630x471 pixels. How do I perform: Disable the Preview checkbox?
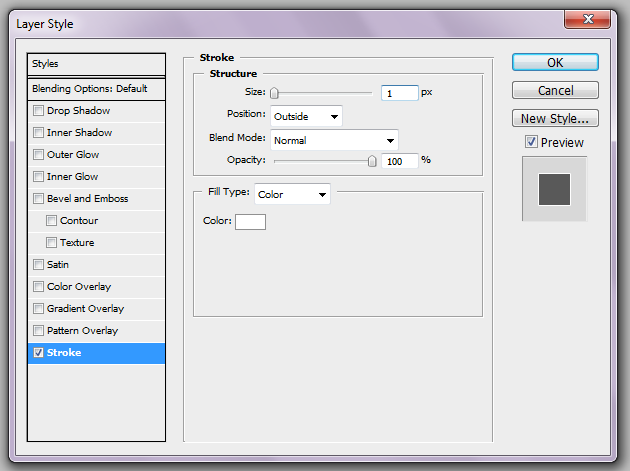(x=531, y=143)
